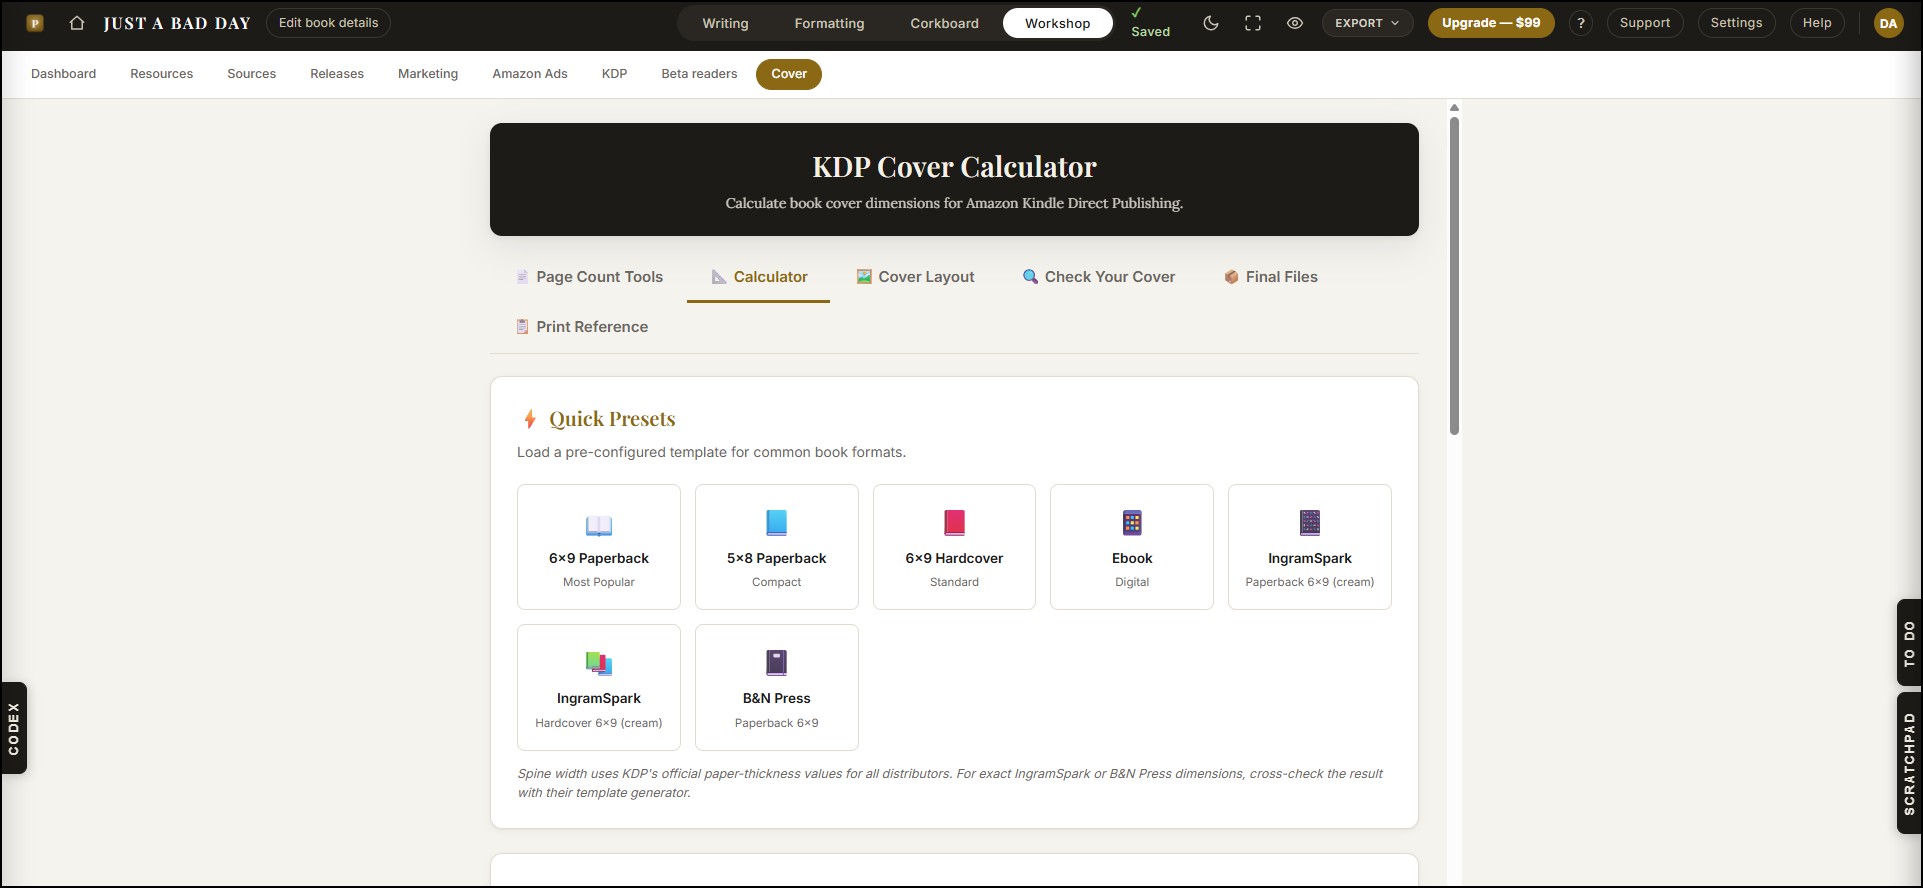Toggle preview with the eye icon
1923x888 pixels.
pyautogui.click(x=1295, y=23)
